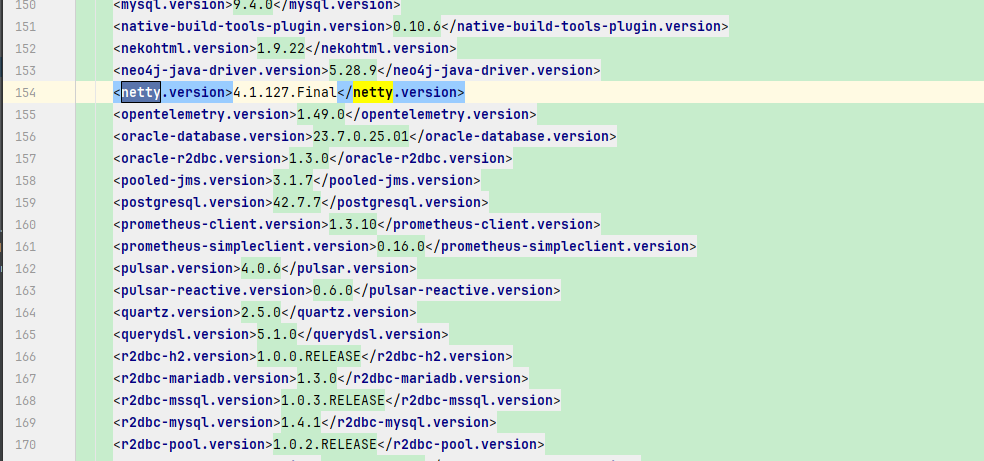This screenshot has width=984, height=461.
Task: Click line number 169 in the gutter
Action: tap(25, 422)
